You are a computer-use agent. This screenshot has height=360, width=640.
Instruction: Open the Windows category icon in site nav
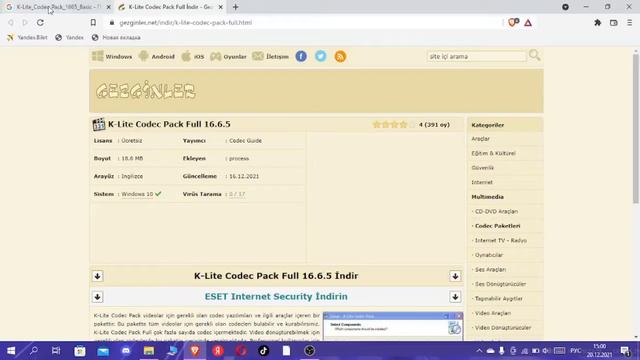click(x=98, y=56)
